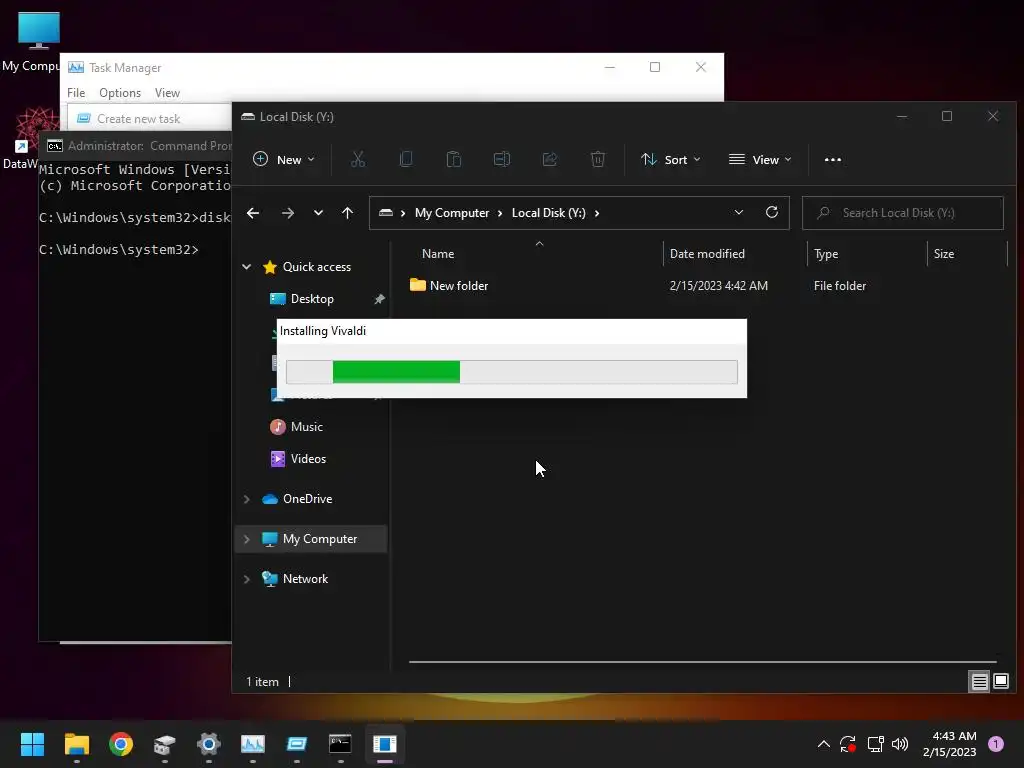Launch Google Chrome from the taskbar
1024x768 pixels.
[121, 744]
